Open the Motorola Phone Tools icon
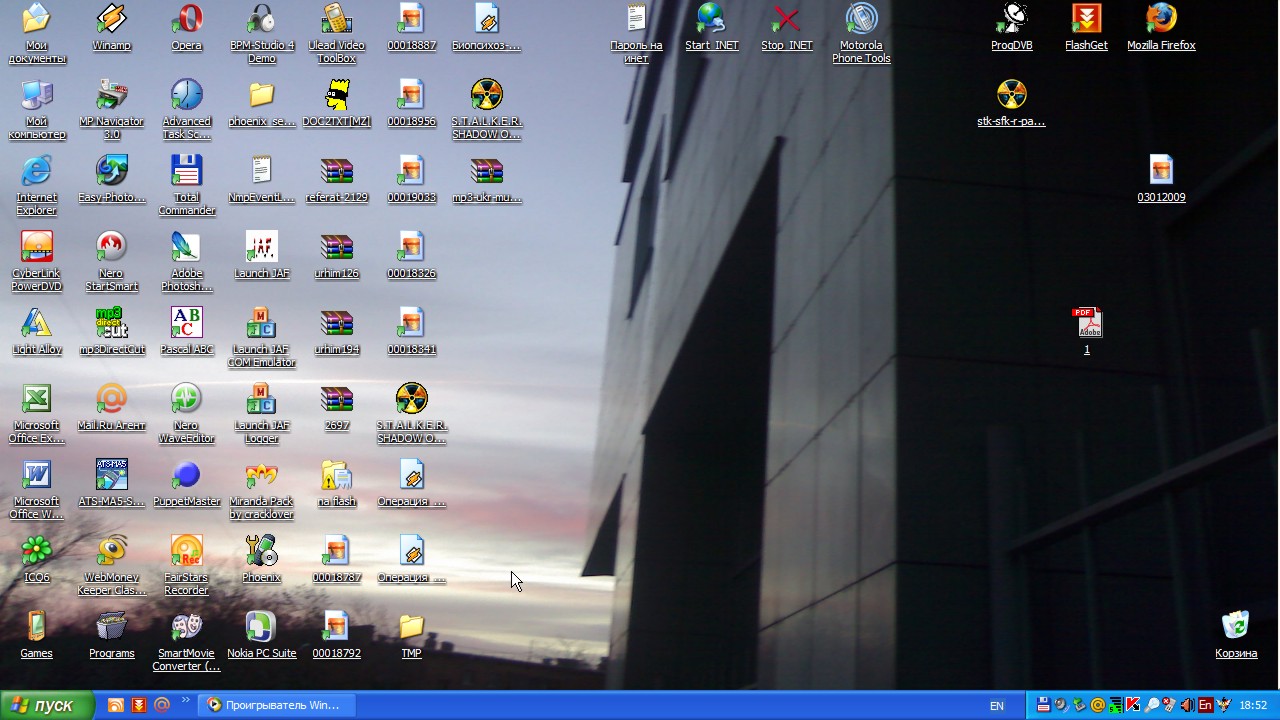 point(861,32)
